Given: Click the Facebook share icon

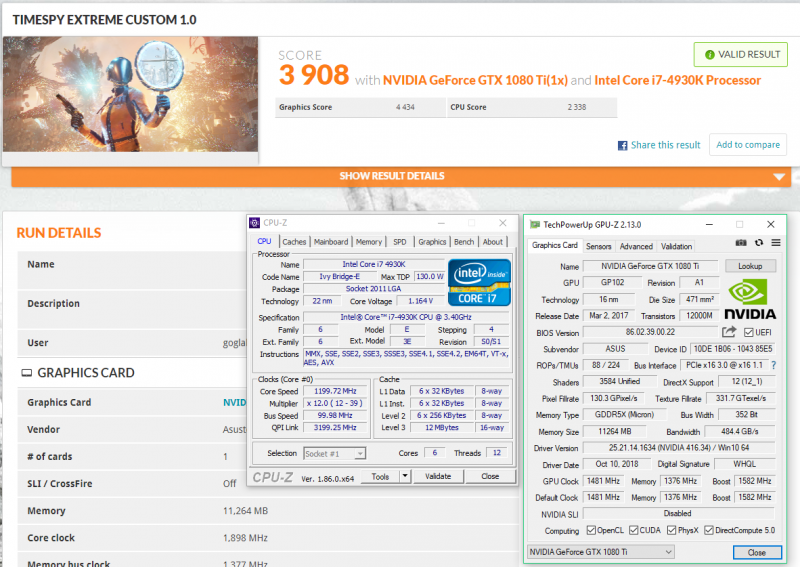Looking at the screenshot, I should tap(622, 145).
